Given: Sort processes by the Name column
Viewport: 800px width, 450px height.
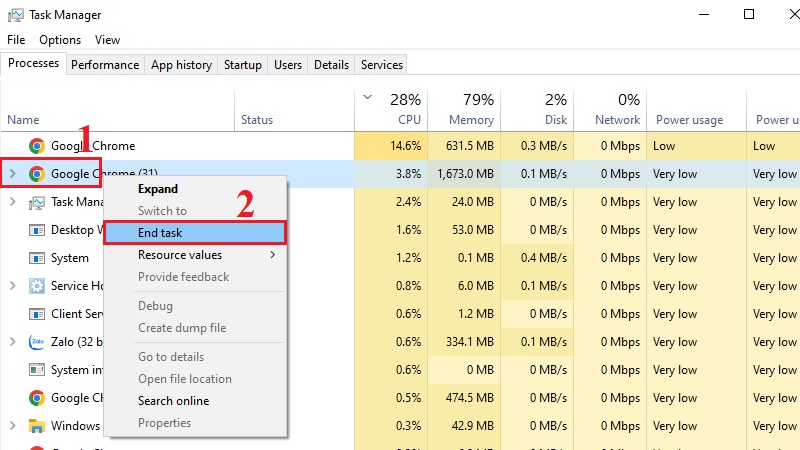Looking at the screenshot, I should [117, 111].
